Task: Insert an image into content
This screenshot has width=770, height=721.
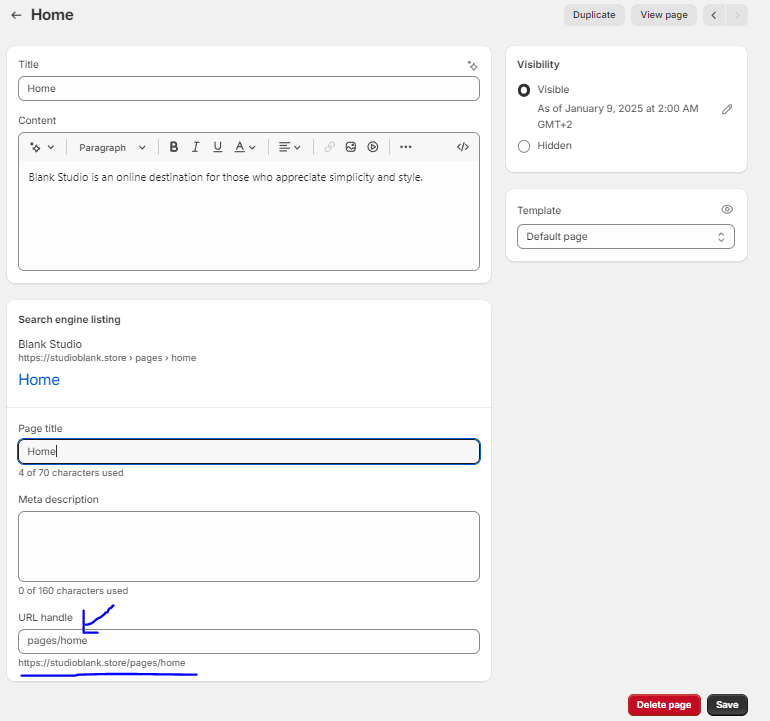Action: coord(351,147)
